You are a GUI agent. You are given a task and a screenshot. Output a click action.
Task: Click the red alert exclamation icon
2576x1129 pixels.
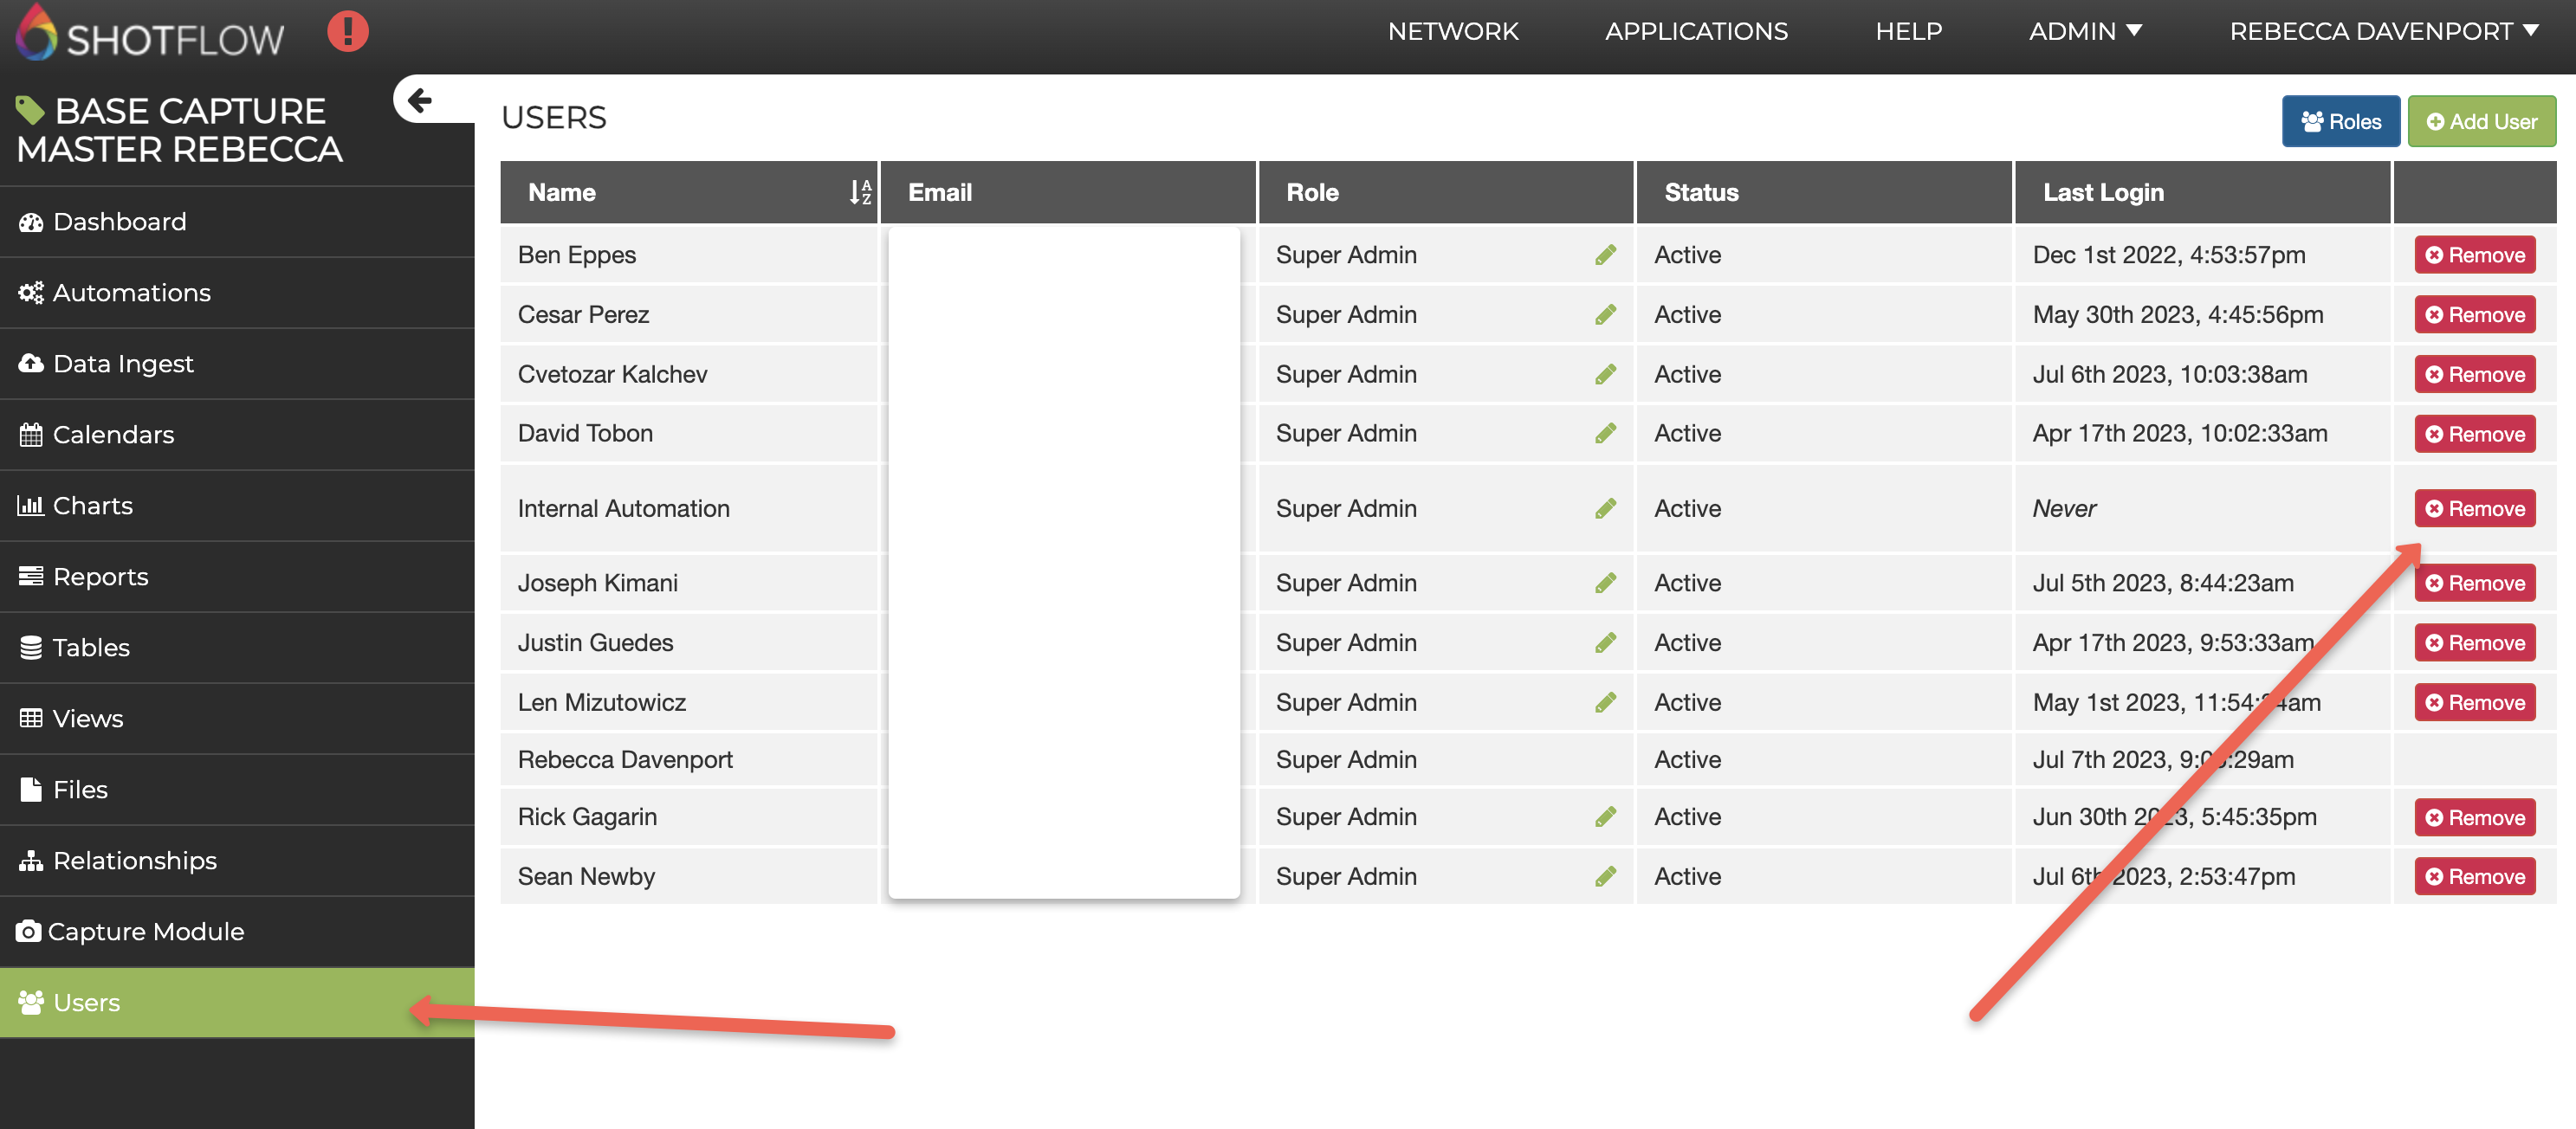(347, 31)
